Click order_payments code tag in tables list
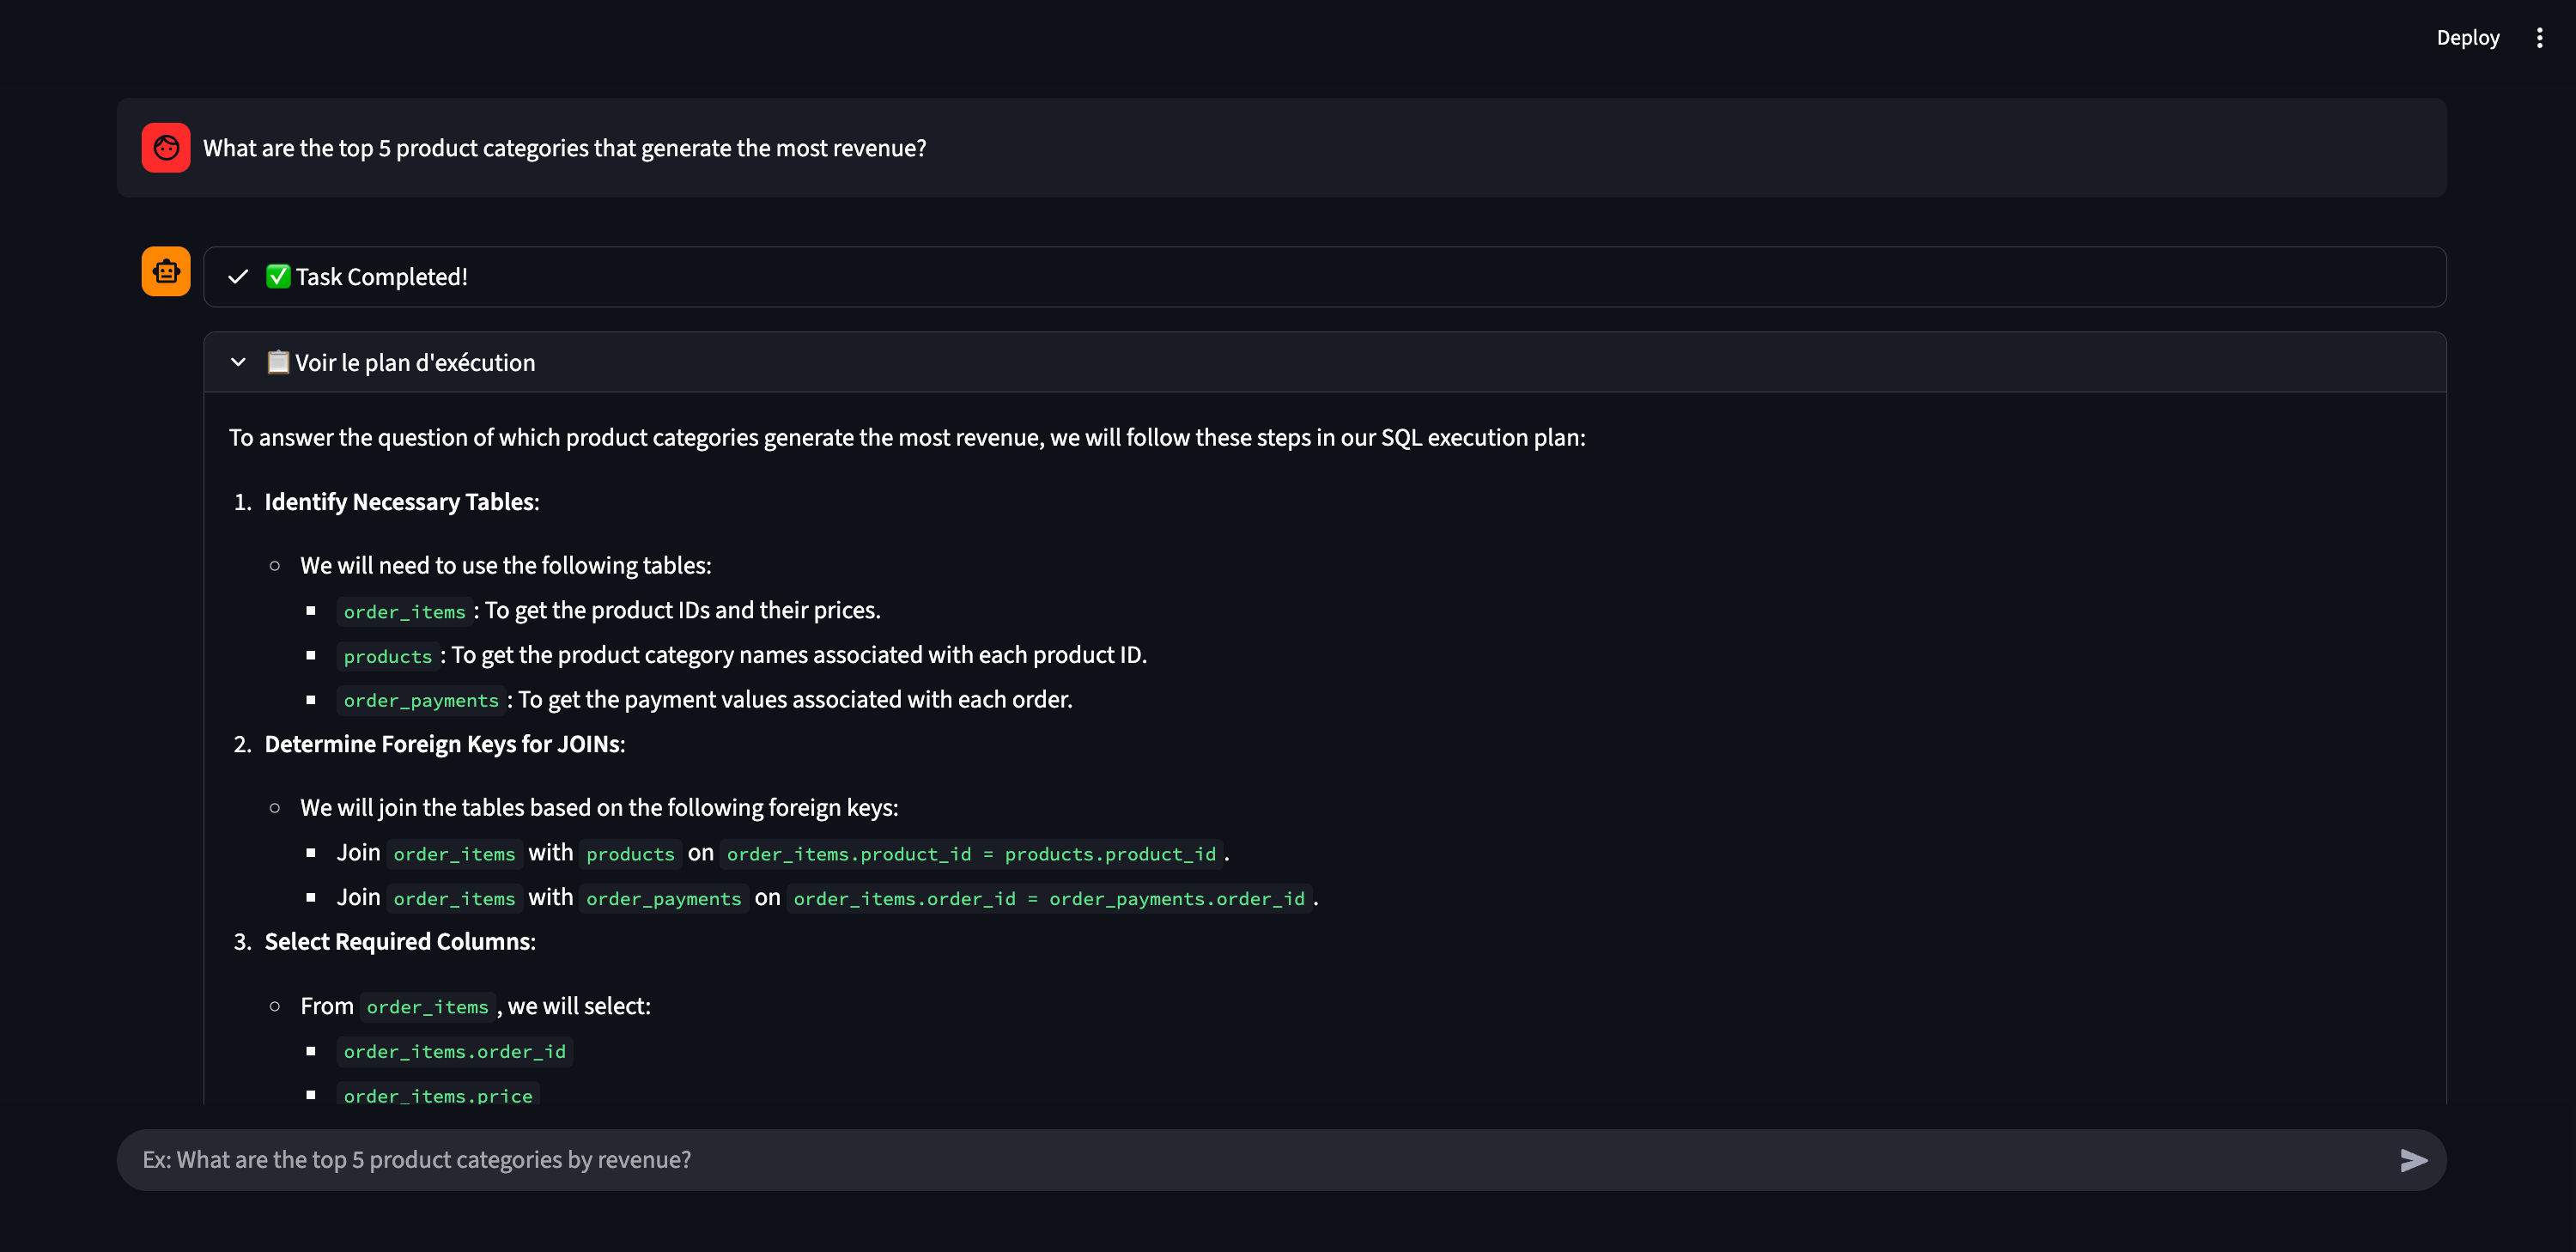The width and height of the screenshot is (2576, 1252). (x=421, y=701)
